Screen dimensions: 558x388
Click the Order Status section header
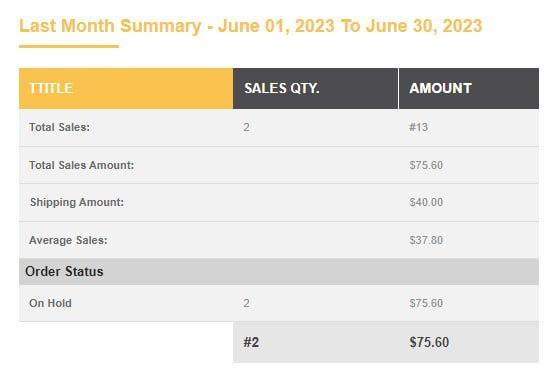[x=279, y=272]
